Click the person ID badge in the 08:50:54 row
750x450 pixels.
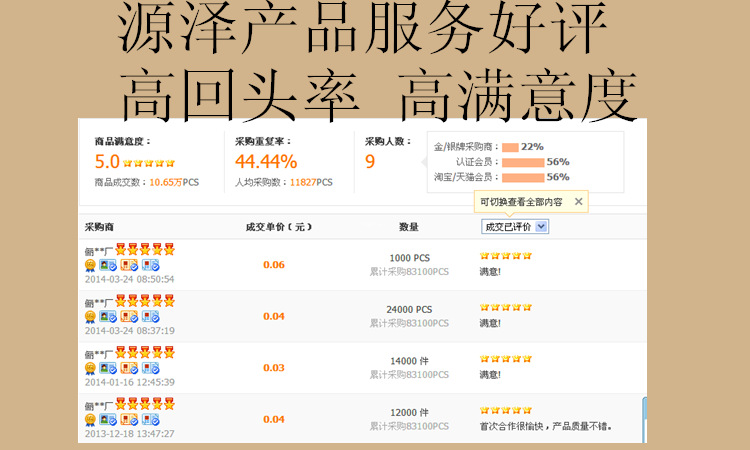pyautogui.click(x=108, y=265)
